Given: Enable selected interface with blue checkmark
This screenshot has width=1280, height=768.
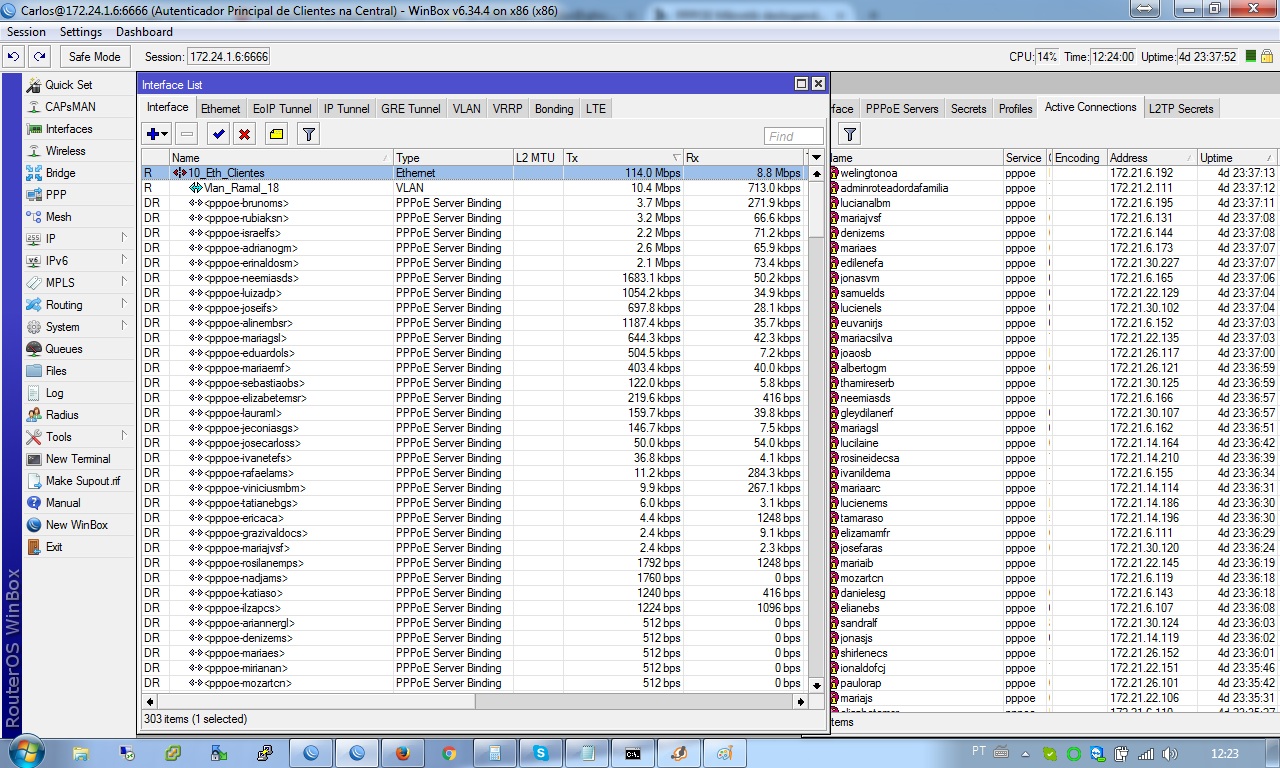Looking at the screenshot, I should [x=218, y=134].
